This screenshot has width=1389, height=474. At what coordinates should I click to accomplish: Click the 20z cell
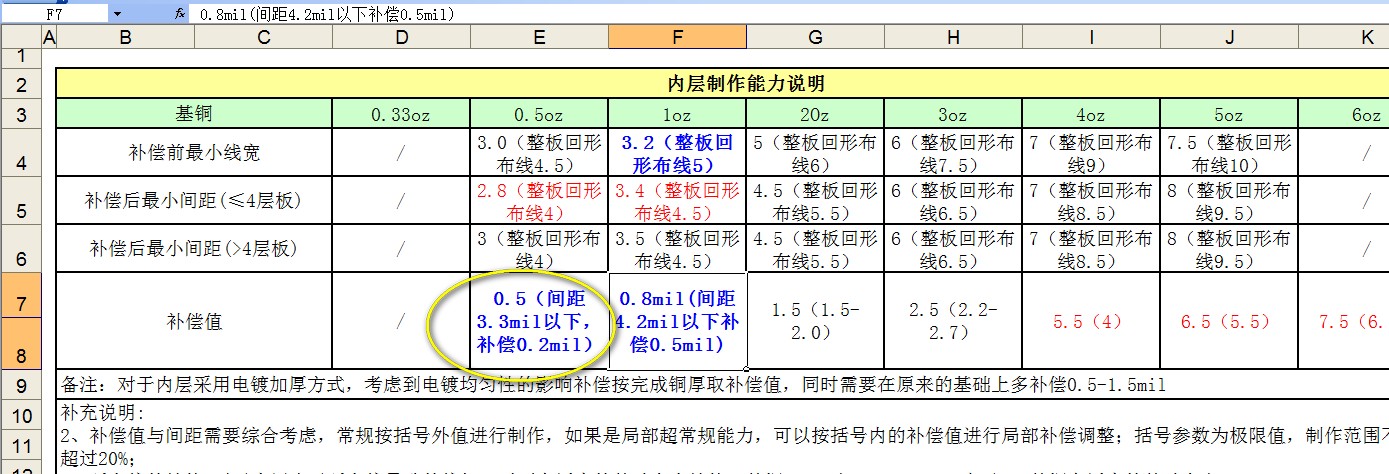click(815, 113)
